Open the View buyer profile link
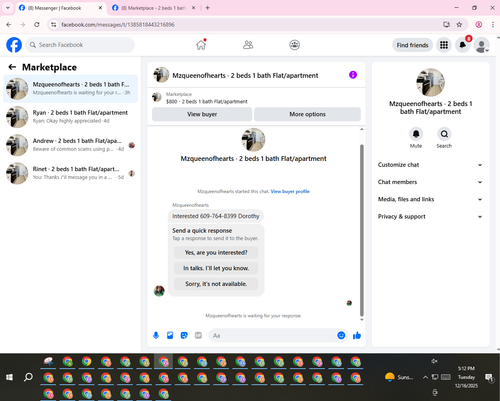 tap(290, 191)
